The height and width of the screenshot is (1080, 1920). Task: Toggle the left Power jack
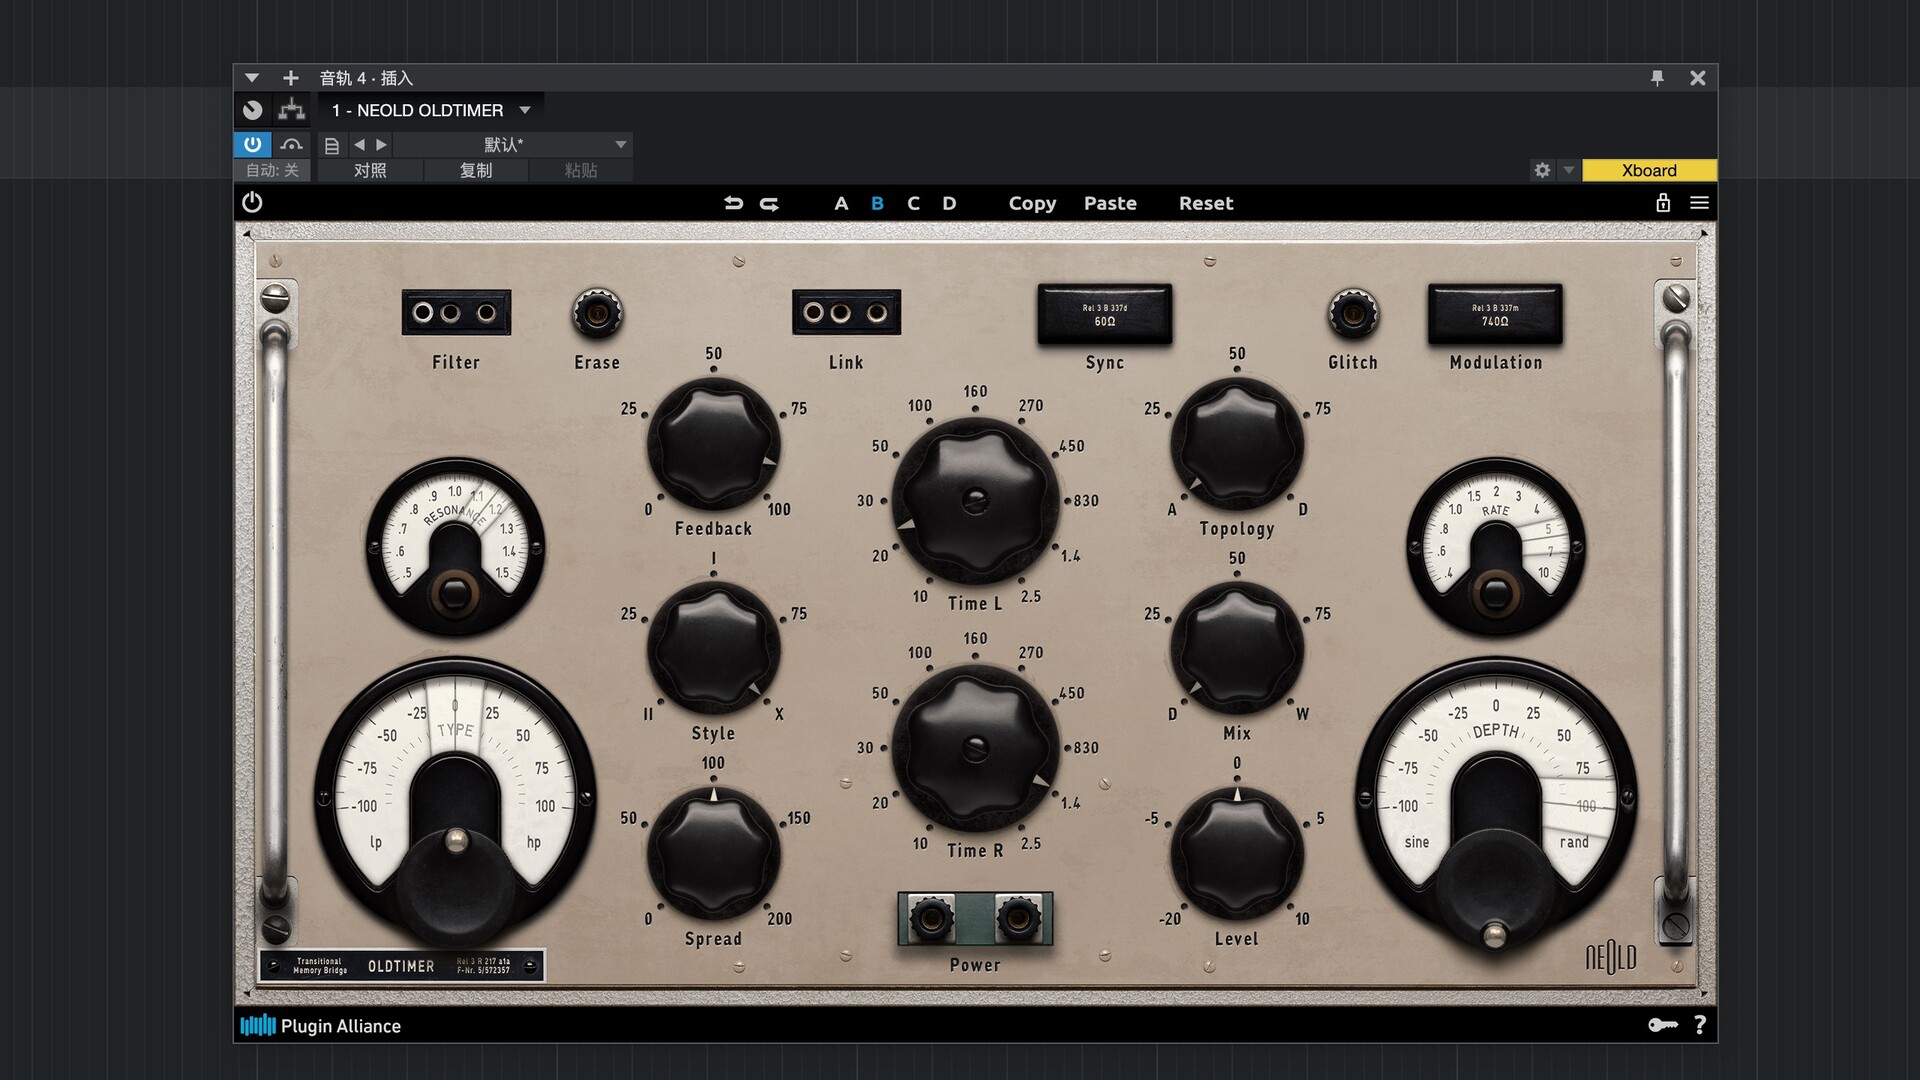click(931, 918)
